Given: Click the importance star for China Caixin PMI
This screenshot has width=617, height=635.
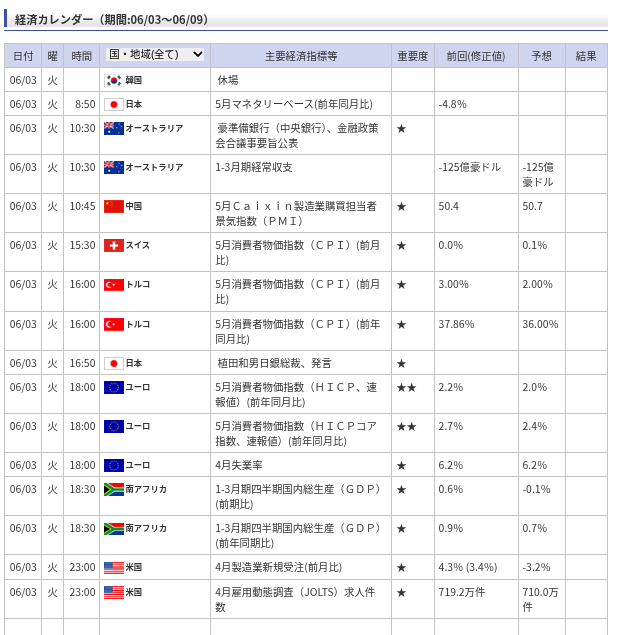Looking at the screenshot, I should [x=401, y=207].
